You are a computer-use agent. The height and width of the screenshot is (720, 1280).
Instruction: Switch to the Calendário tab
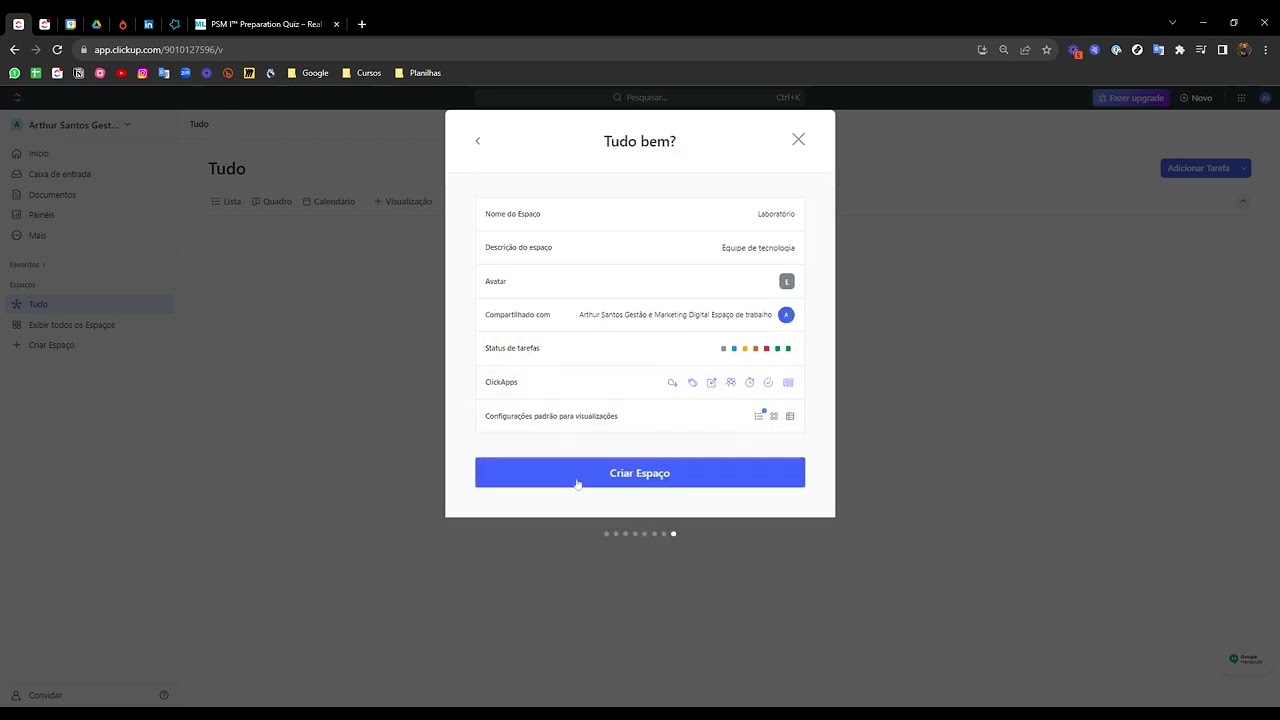(x=329, y=202)
